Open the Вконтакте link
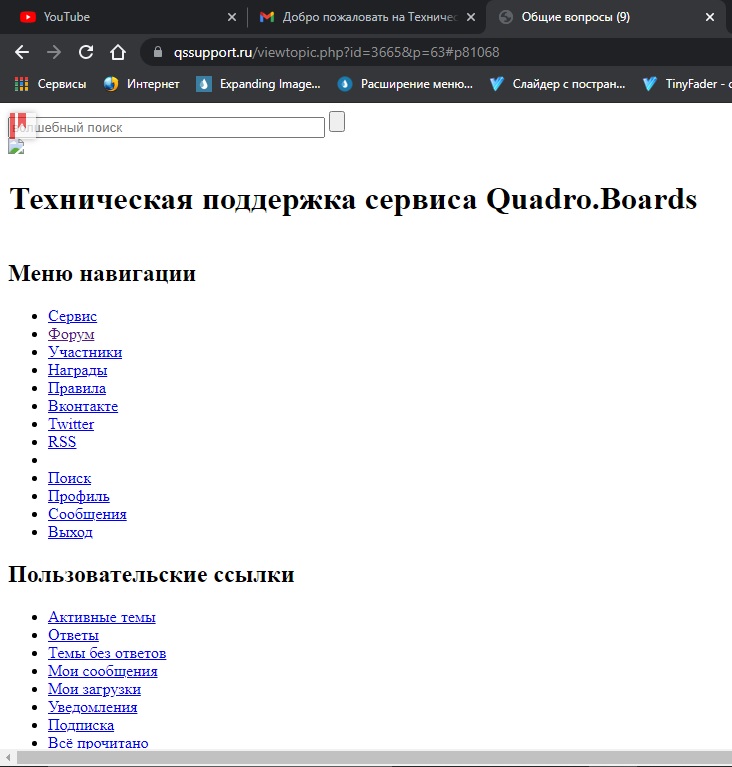This screenshot has height=767, width=732. 83,406
